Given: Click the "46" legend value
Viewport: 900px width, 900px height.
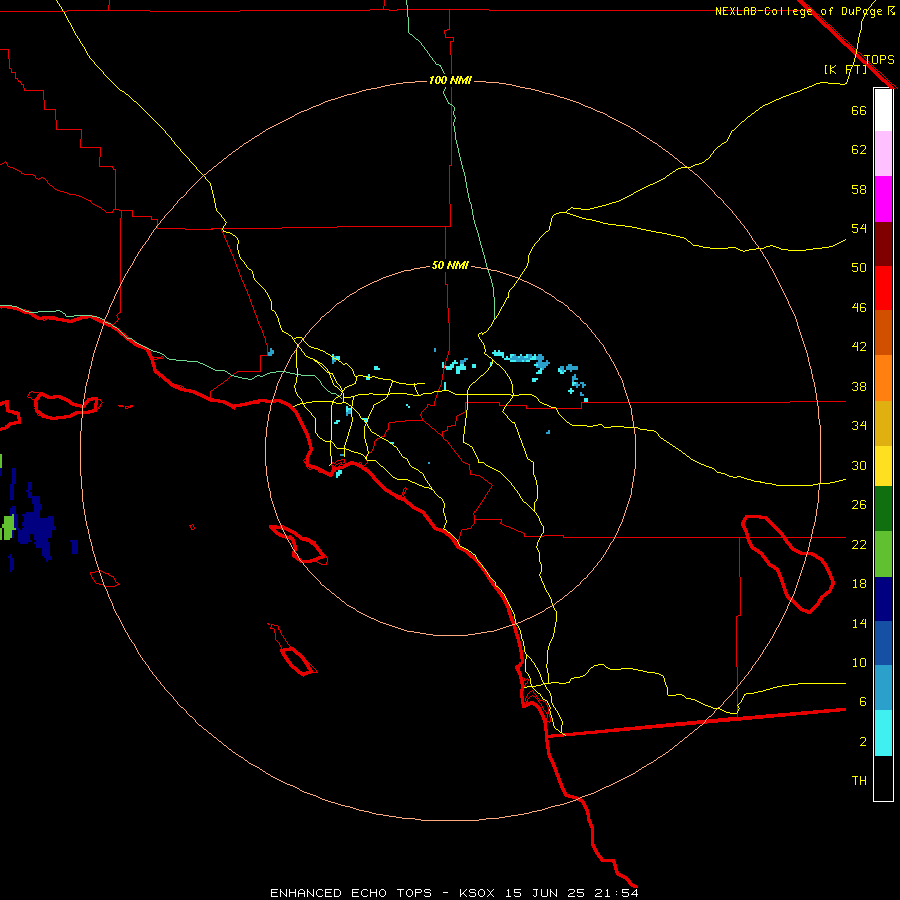Looking at the screenshot, I should pos(859,308).
